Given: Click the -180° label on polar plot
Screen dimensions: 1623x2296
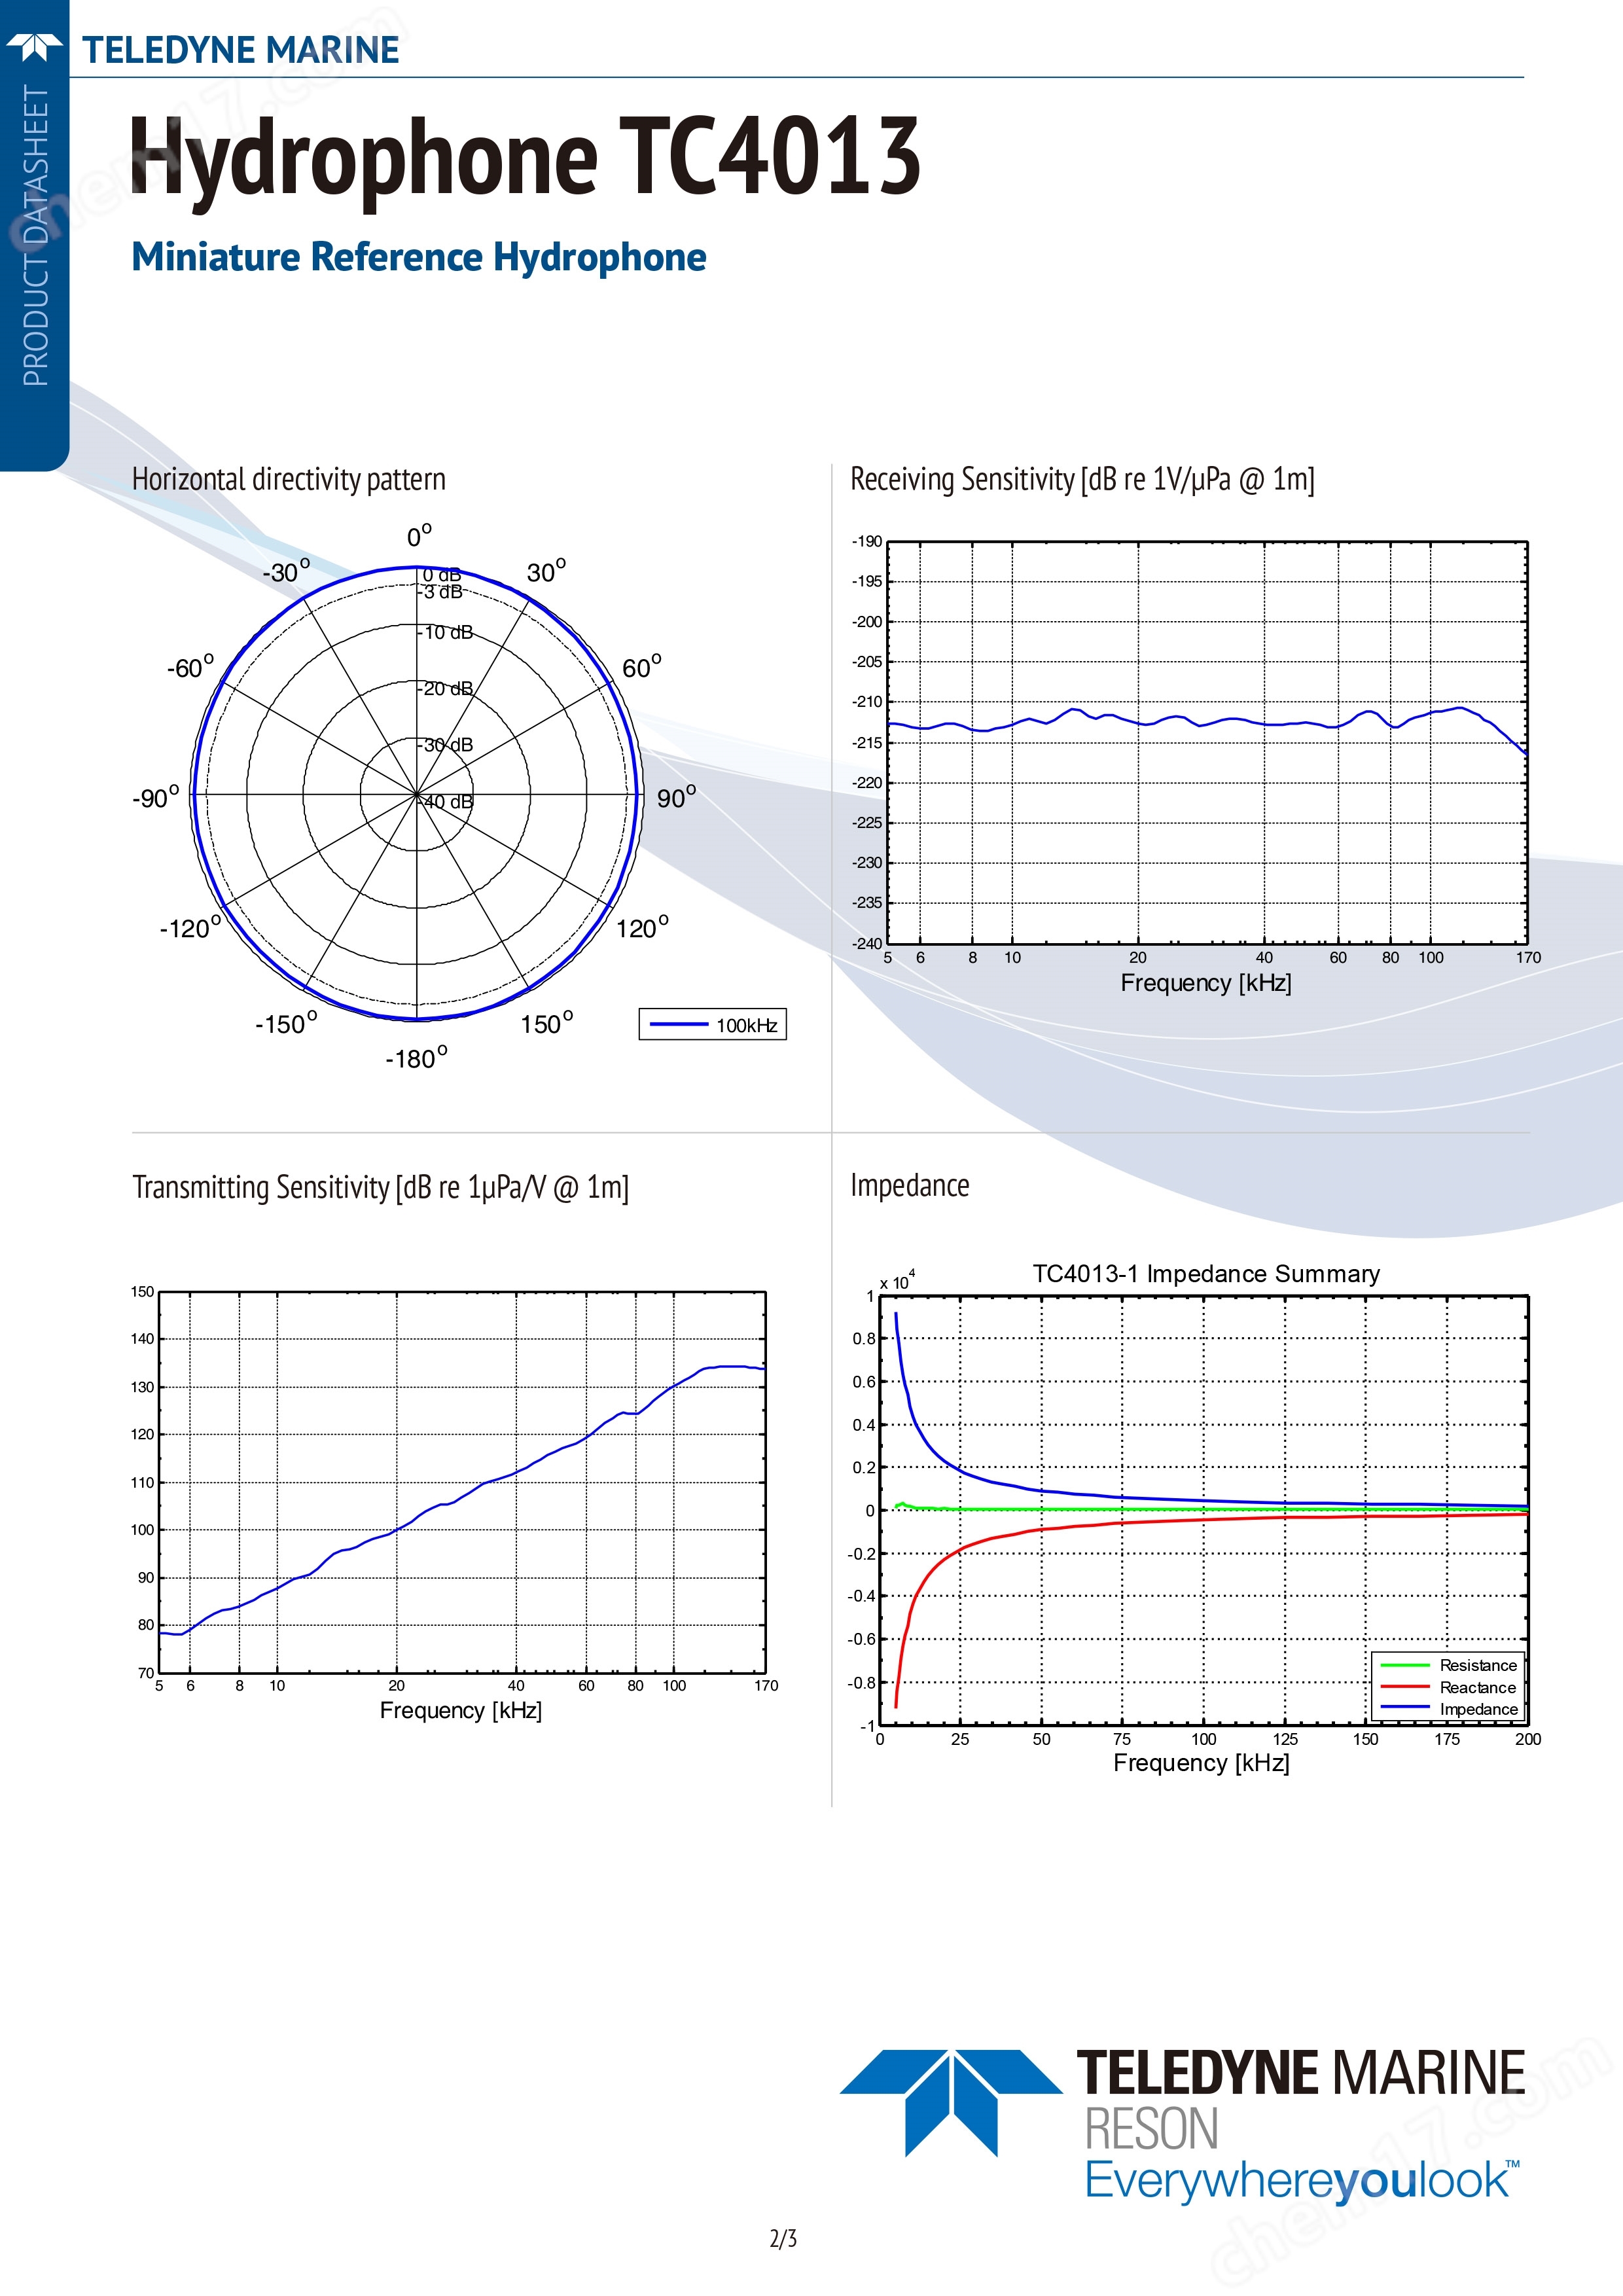Looking at the screenshot, I should tap(416, 1058).
